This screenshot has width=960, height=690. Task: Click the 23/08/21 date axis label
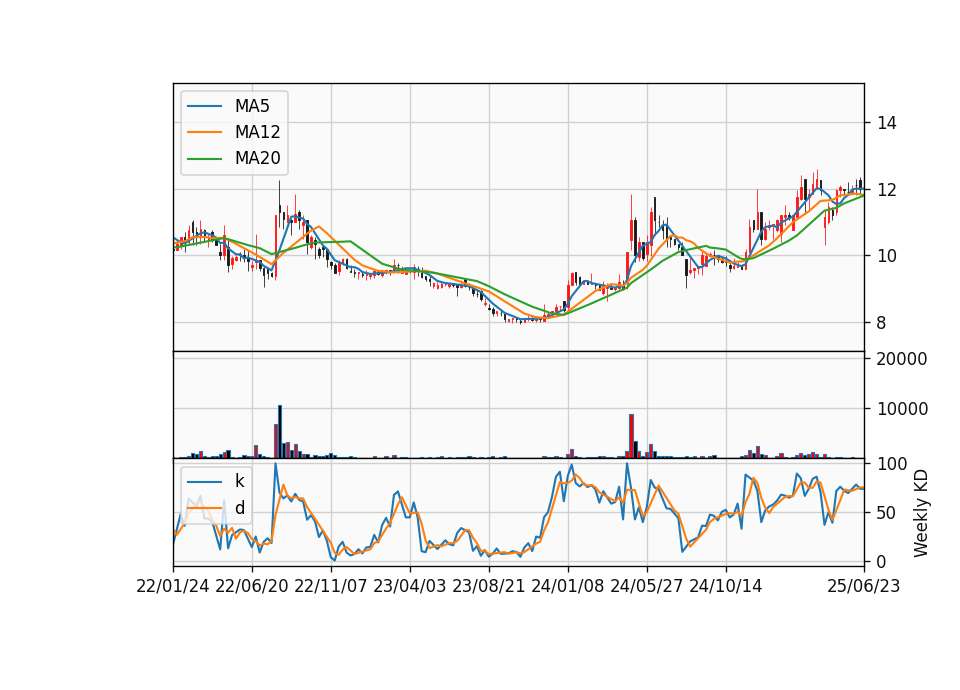[x=489, y=586]
